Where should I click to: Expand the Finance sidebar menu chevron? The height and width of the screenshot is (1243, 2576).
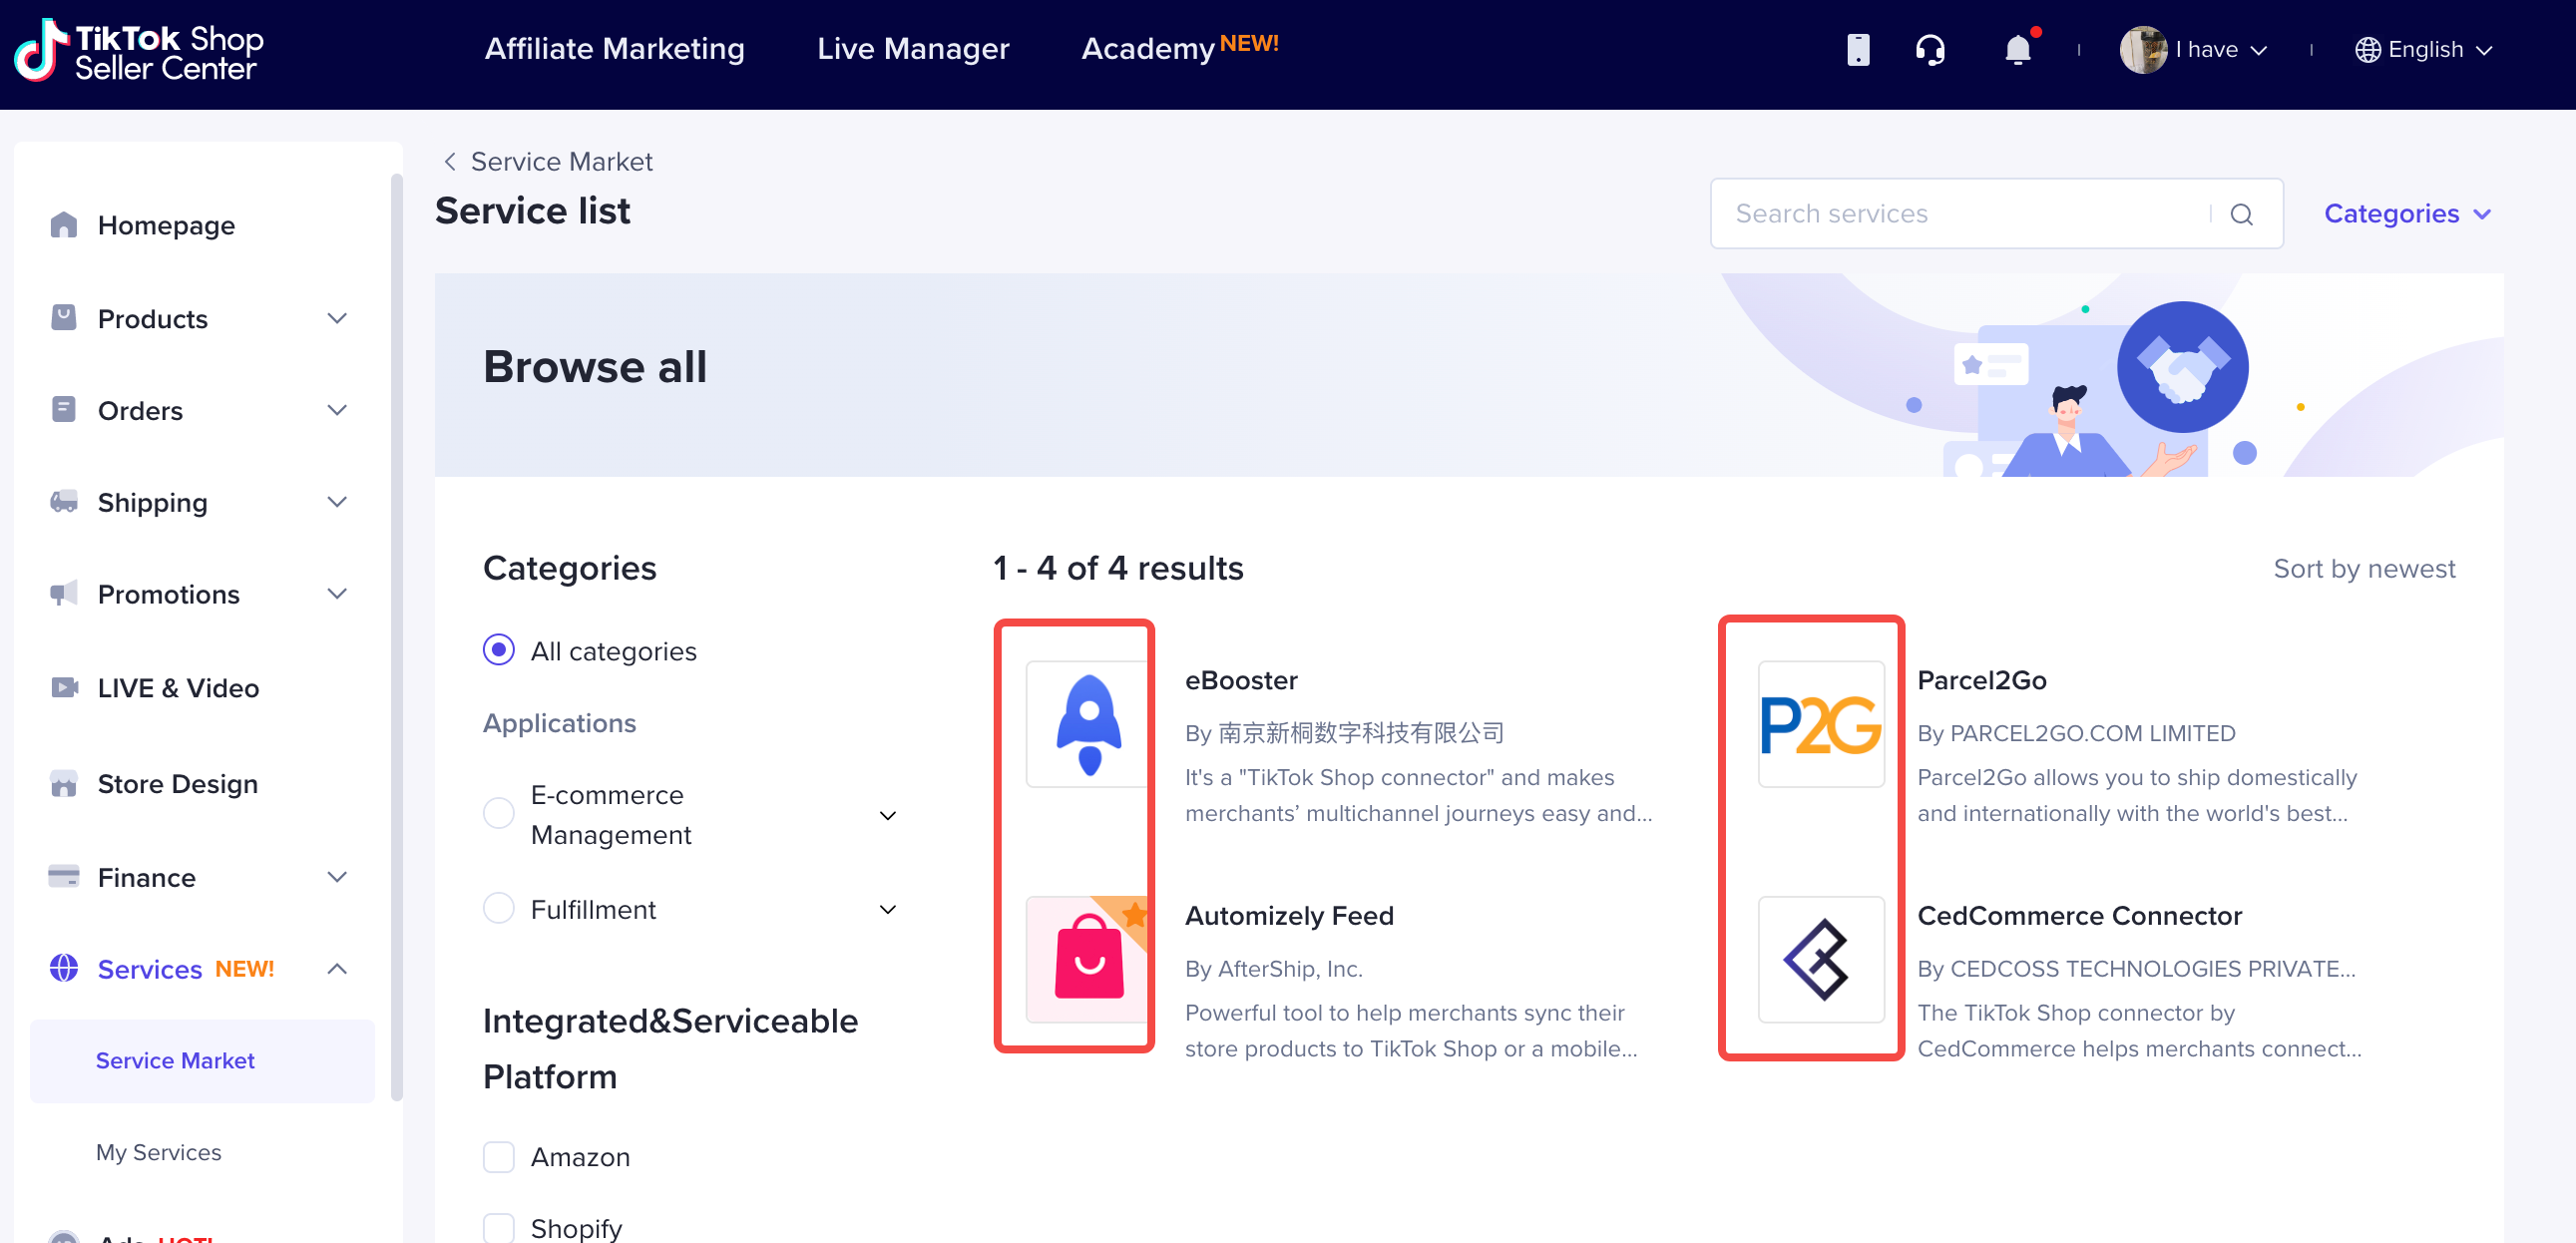(x=337, y=877)
